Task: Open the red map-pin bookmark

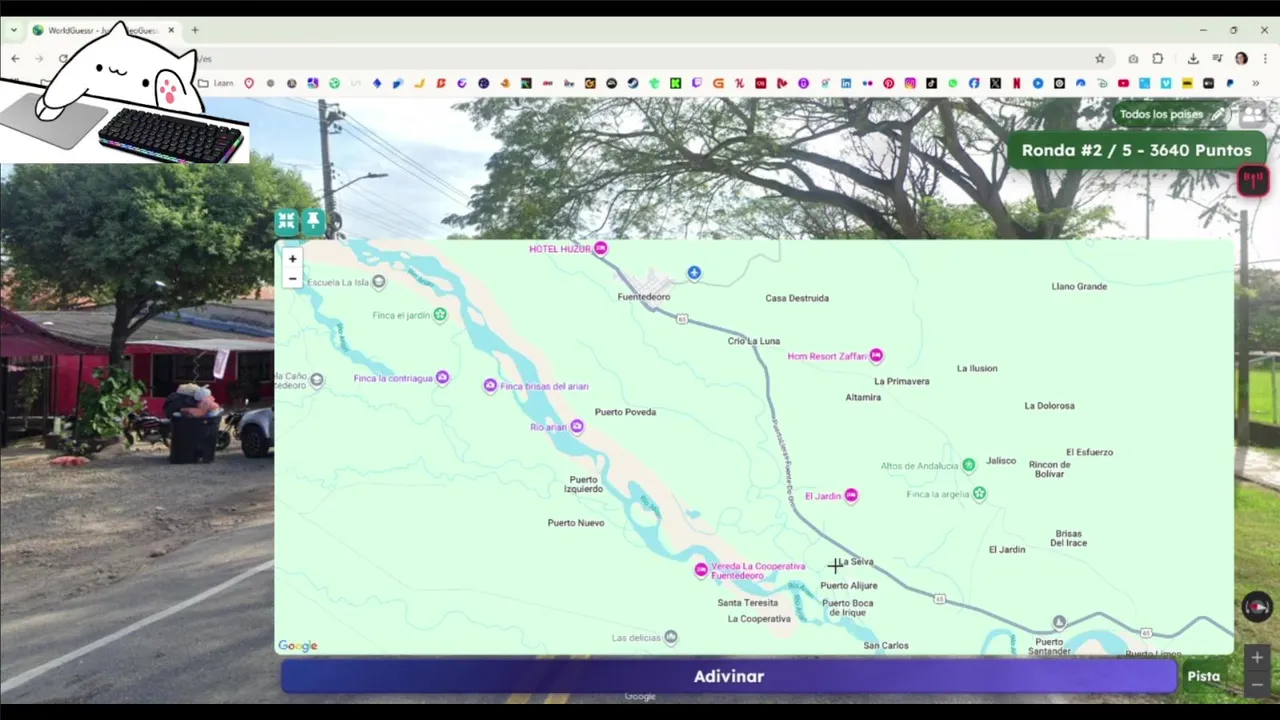Action: (x=249, y=83)
